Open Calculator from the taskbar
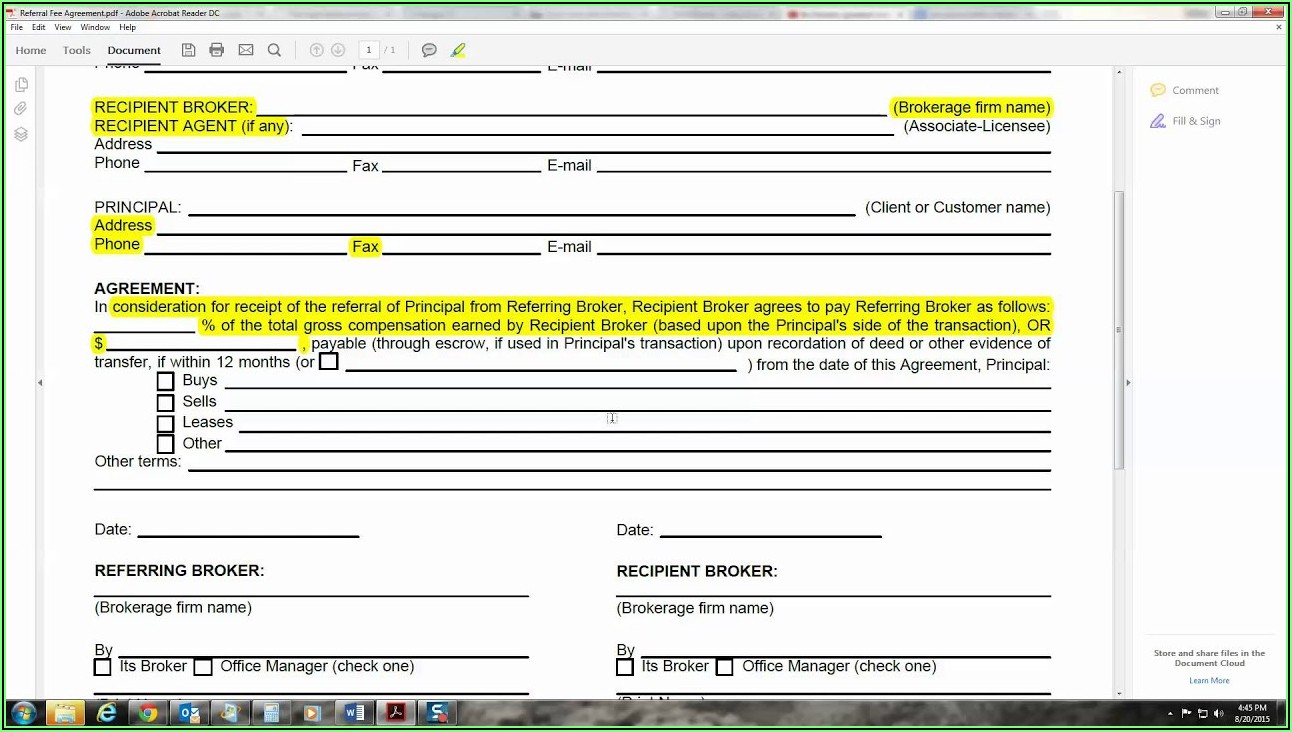The image size is (1292, 732). (271, 713)
